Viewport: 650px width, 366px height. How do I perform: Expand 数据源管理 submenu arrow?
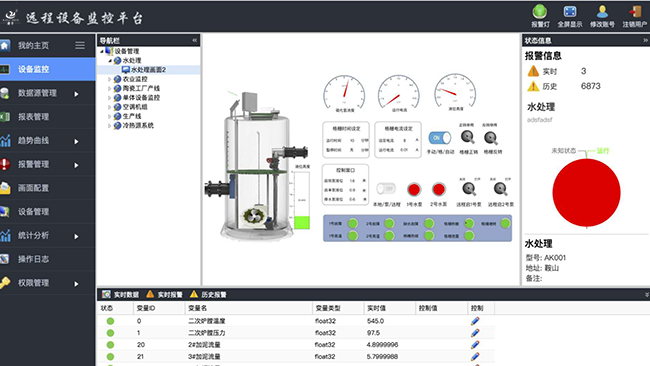(x=76, y=94)
